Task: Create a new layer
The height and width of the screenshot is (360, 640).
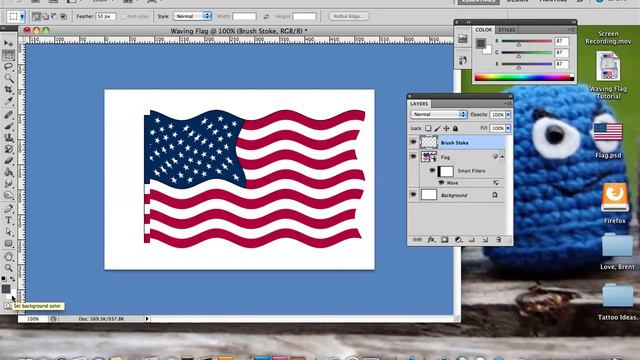Action: coord(485,240)
